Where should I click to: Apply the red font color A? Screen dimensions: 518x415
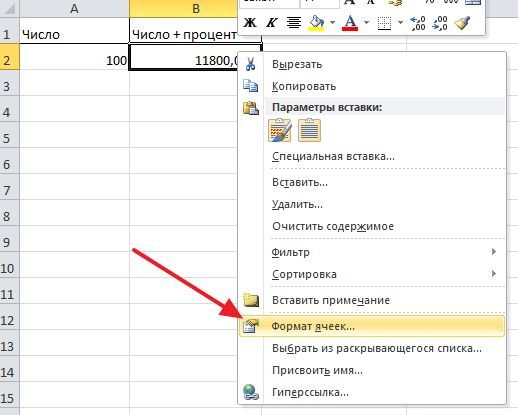(350, 23)
